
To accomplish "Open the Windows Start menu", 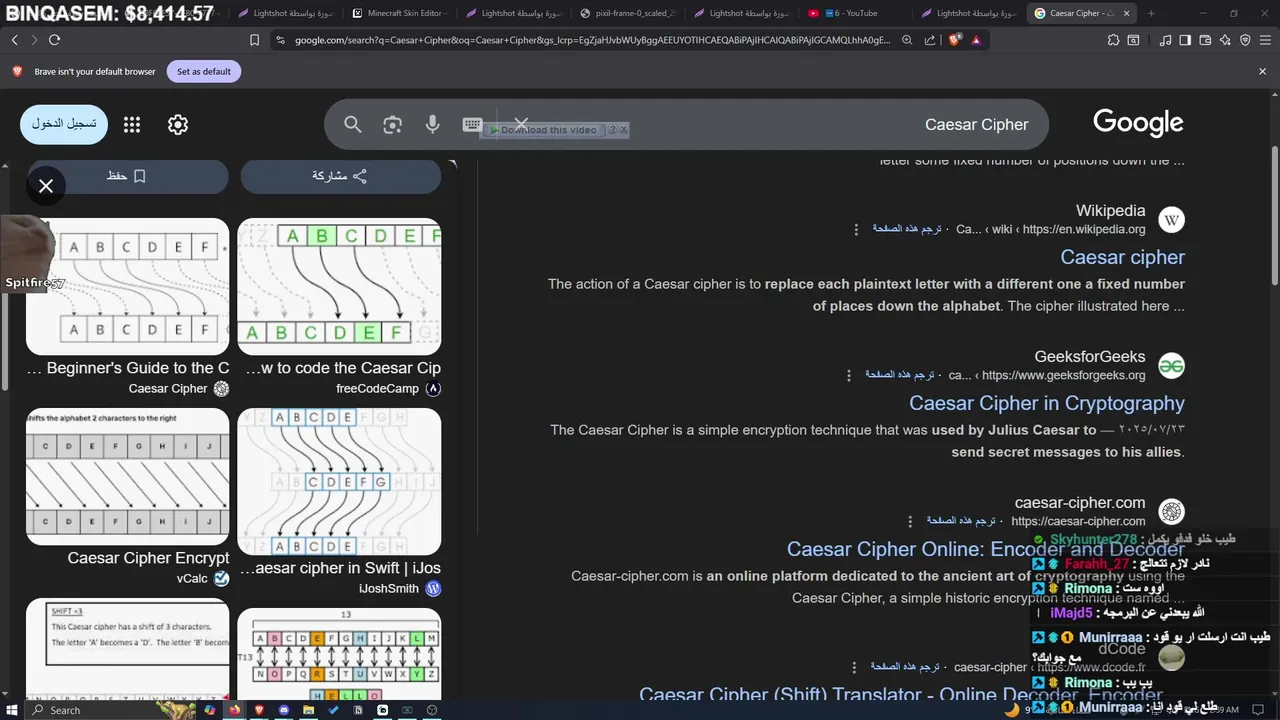I will [12, 710].
